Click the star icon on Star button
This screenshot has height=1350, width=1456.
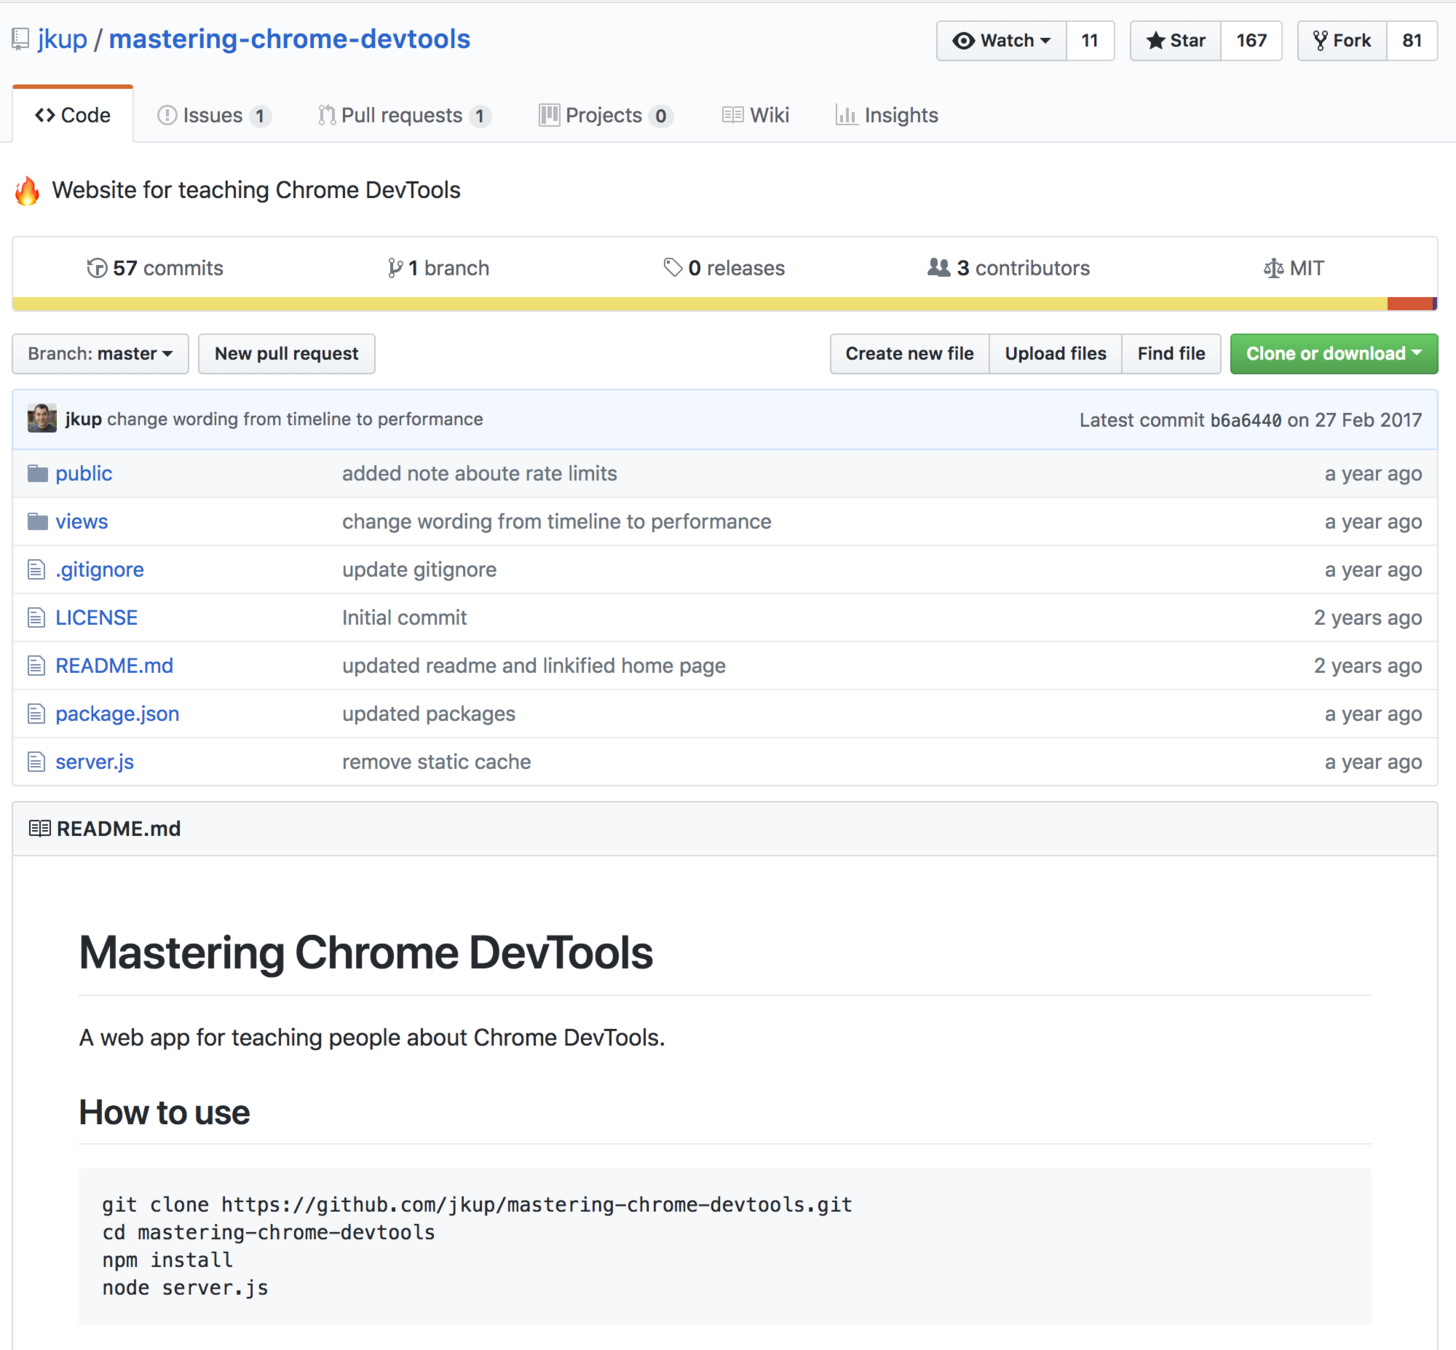point(1155,40)
